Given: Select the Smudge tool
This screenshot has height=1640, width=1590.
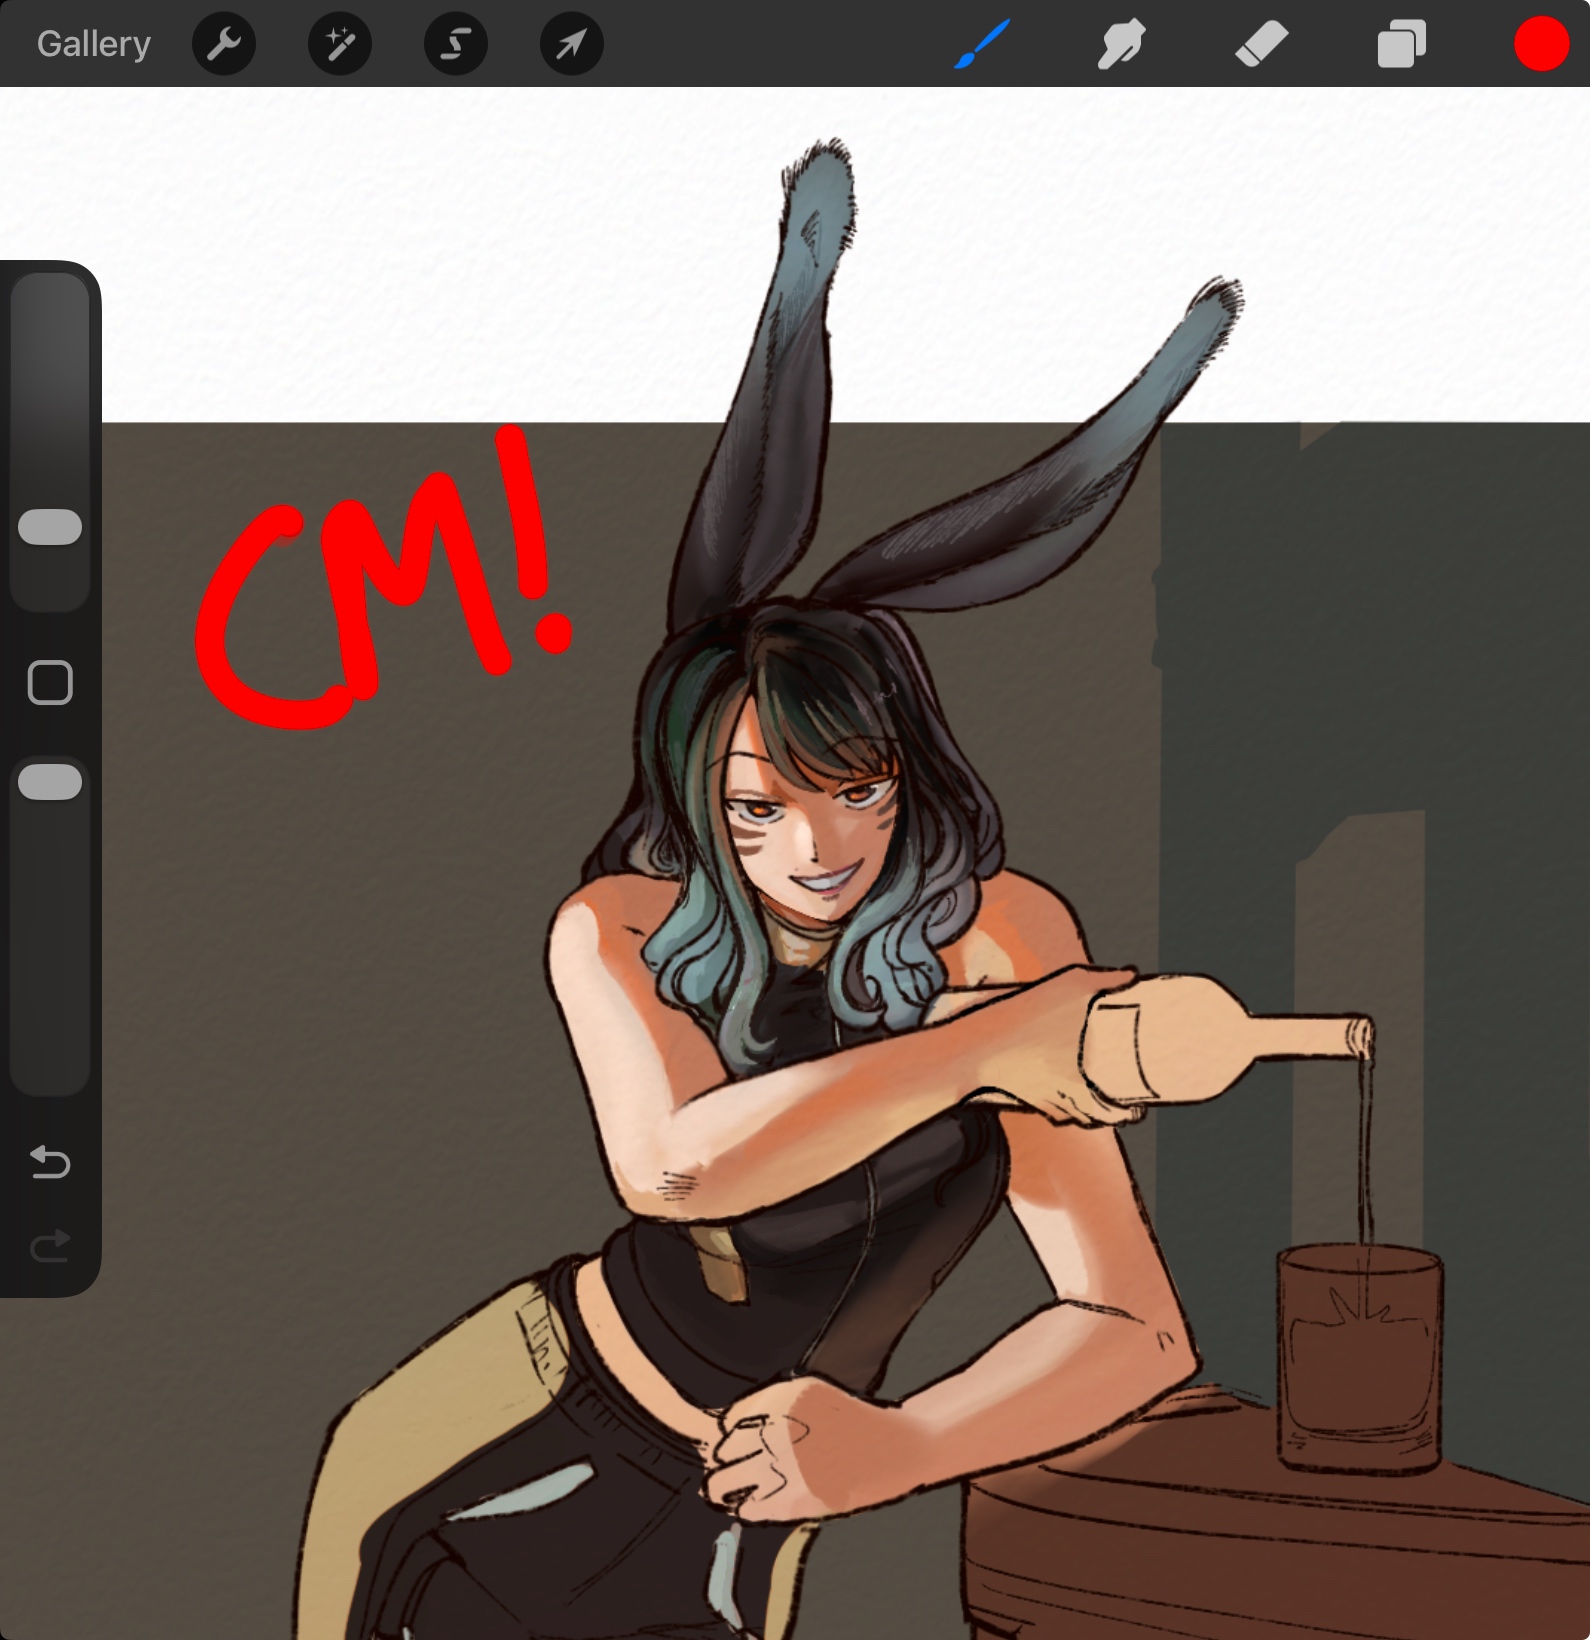Looking at the screenshot, I should click(1121, 44).
